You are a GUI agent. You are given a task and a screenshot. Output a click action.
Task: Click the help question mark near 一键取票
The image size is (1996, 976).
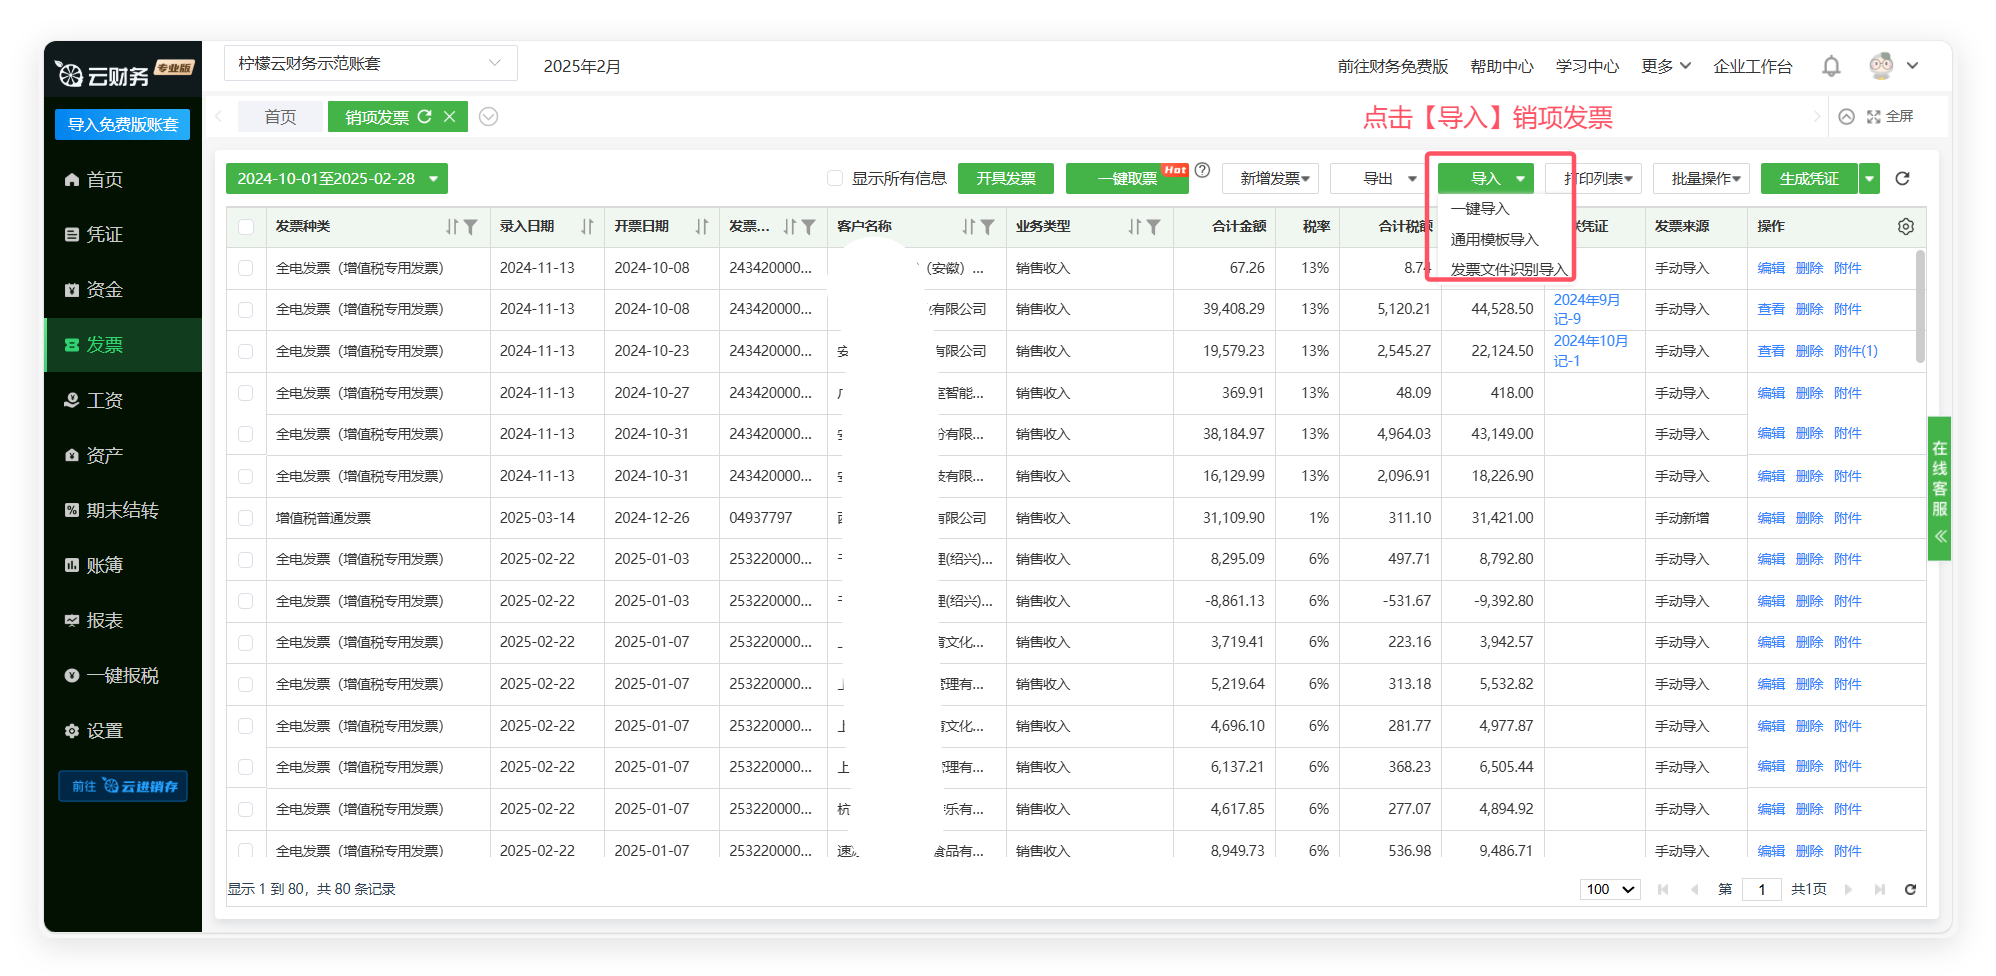pos(1203,171)
